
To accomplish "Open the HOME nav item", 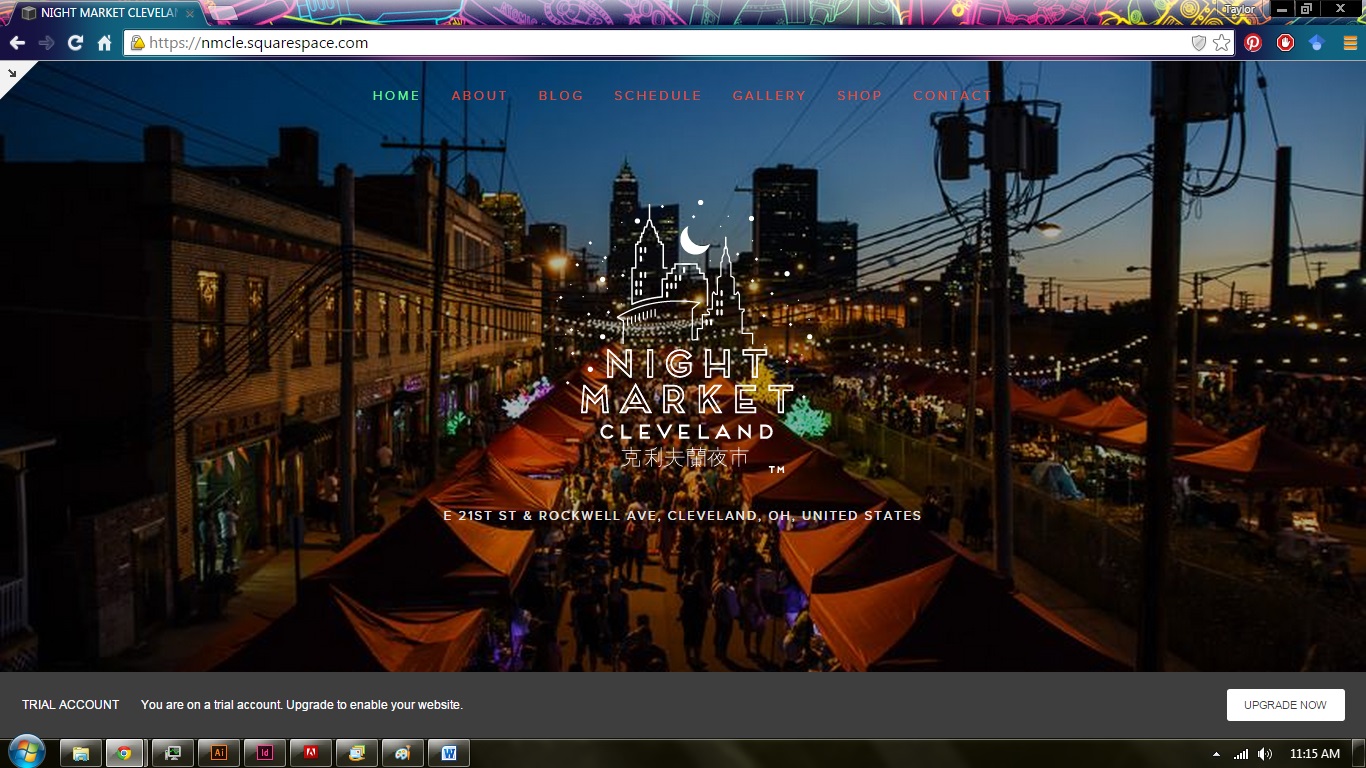I will point(396,96).
